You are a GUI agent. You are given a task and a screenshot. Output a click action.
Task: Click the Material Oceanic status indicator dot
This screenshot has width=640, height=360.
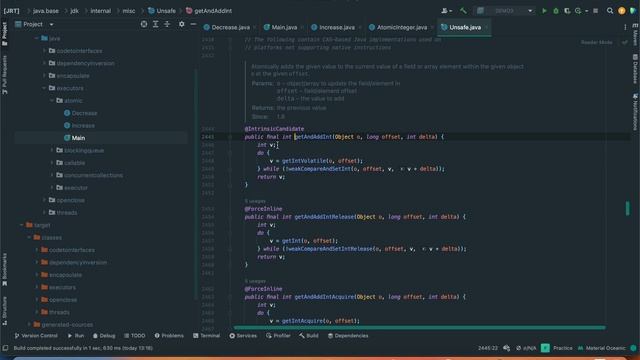coord(633,348)
